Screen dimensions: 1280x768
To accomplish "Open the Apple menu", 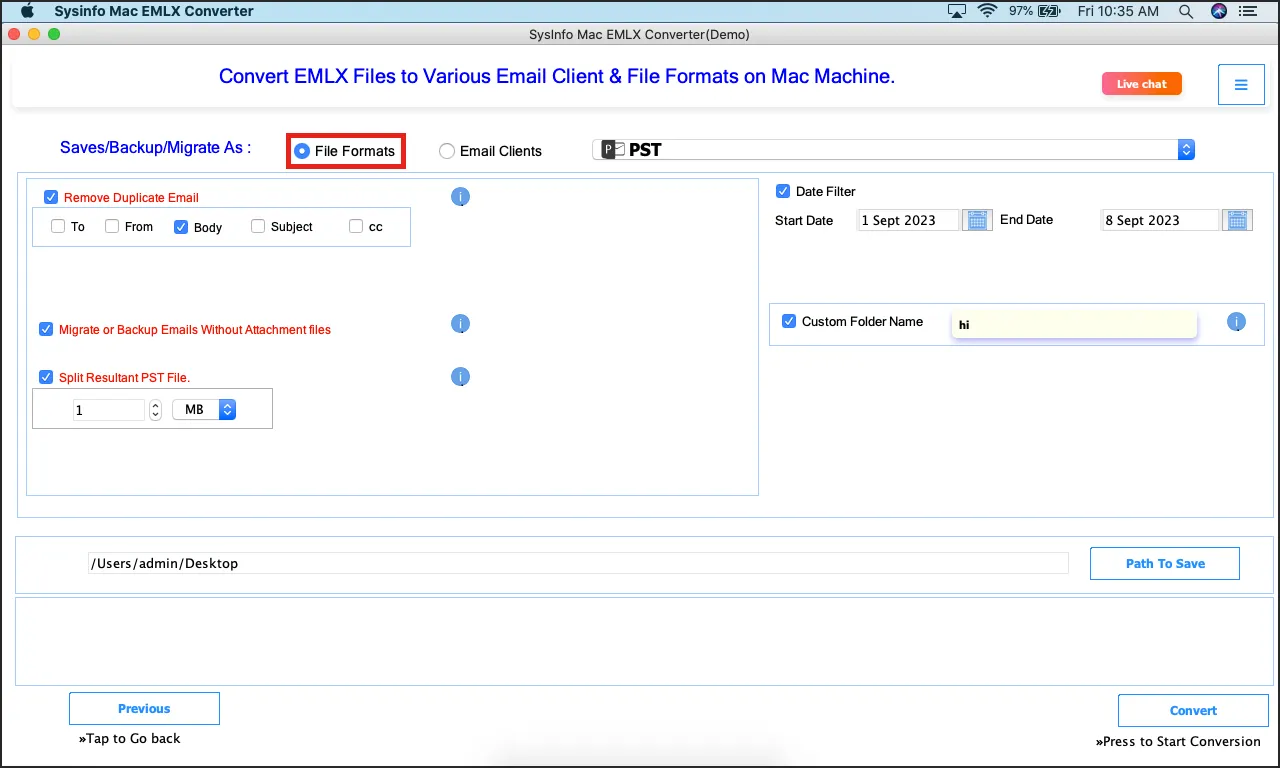I will [28, 11].
